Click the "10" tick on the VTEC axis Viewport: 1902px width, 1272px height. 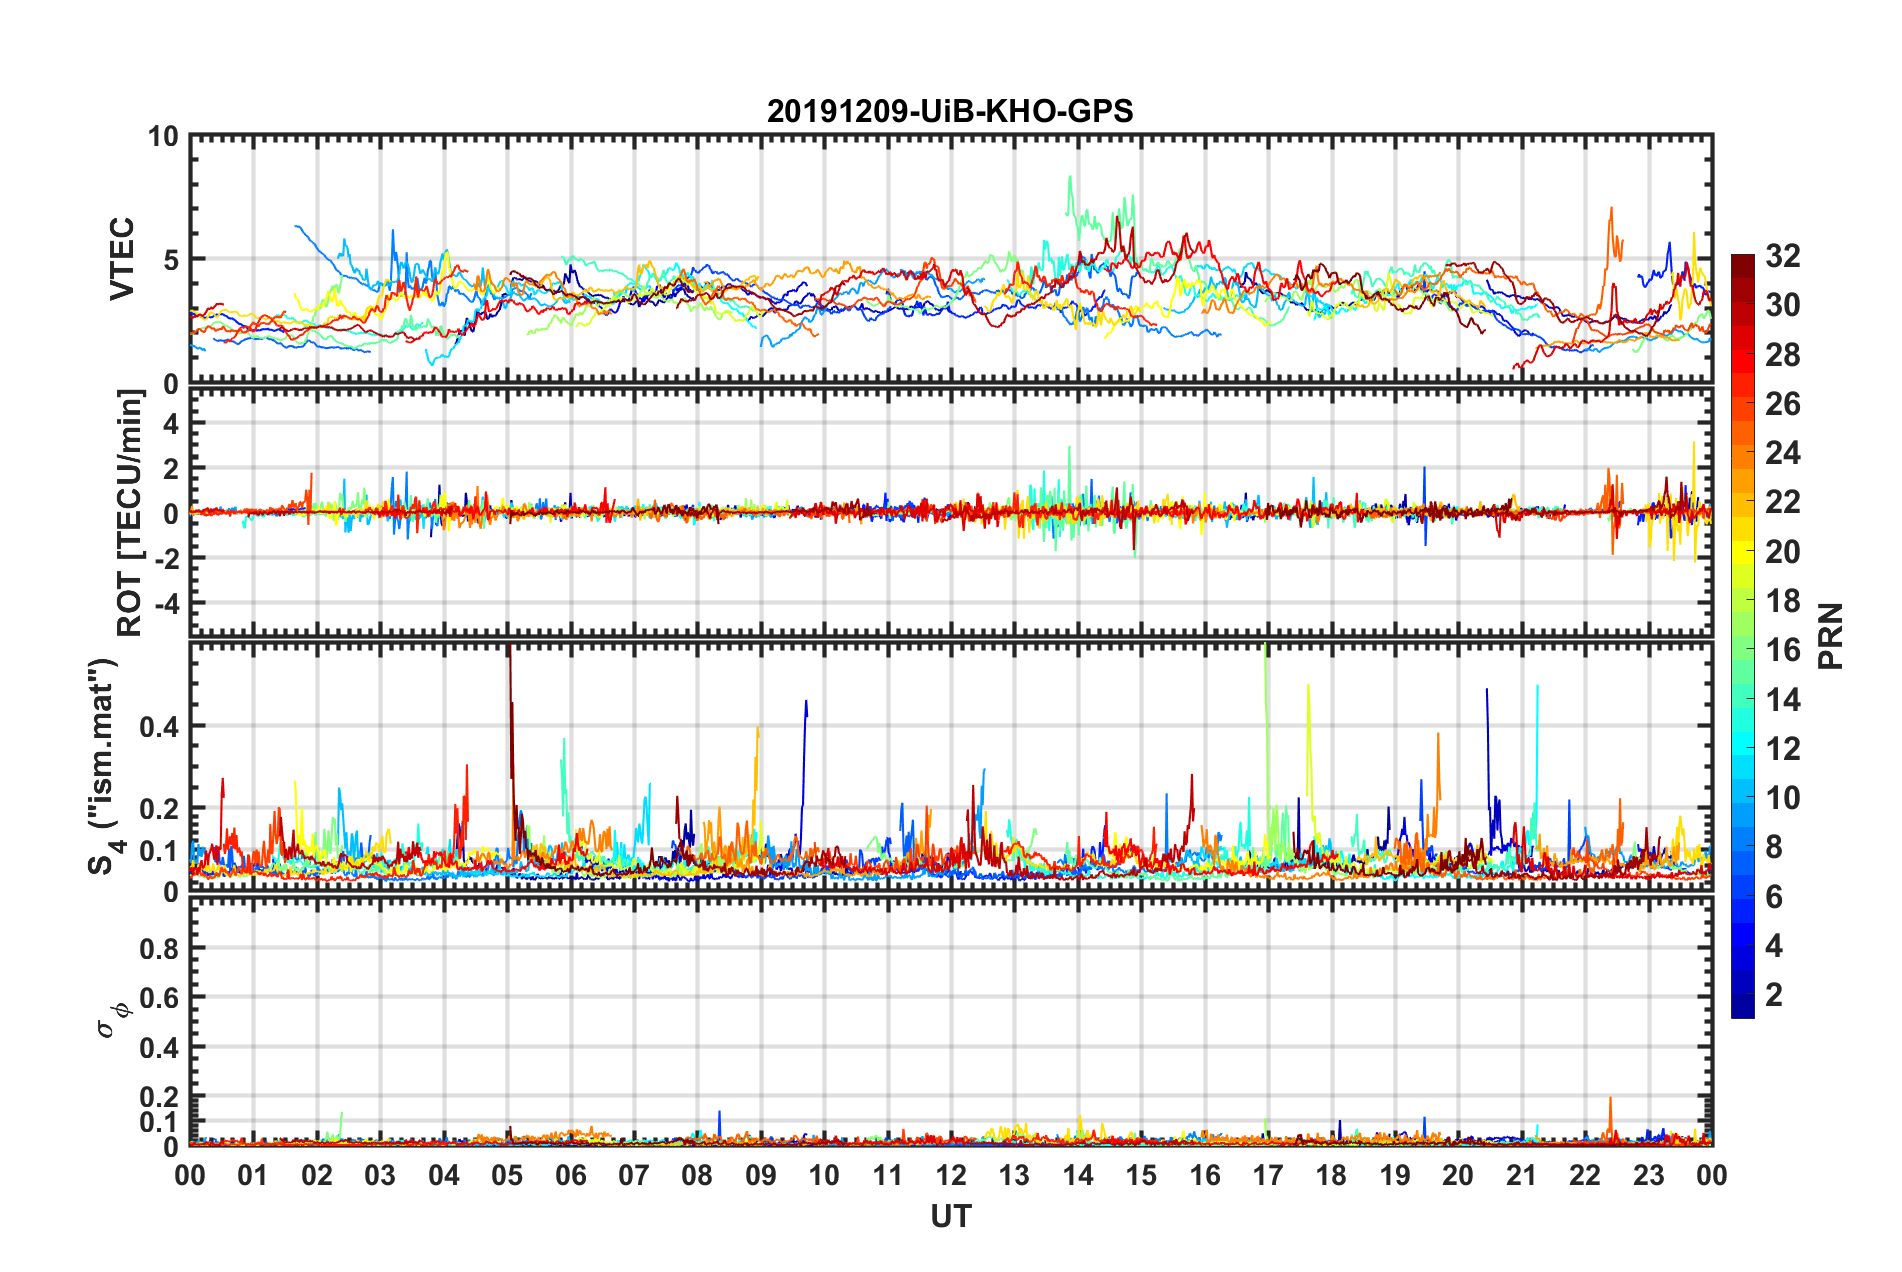[x=163, y=136]
